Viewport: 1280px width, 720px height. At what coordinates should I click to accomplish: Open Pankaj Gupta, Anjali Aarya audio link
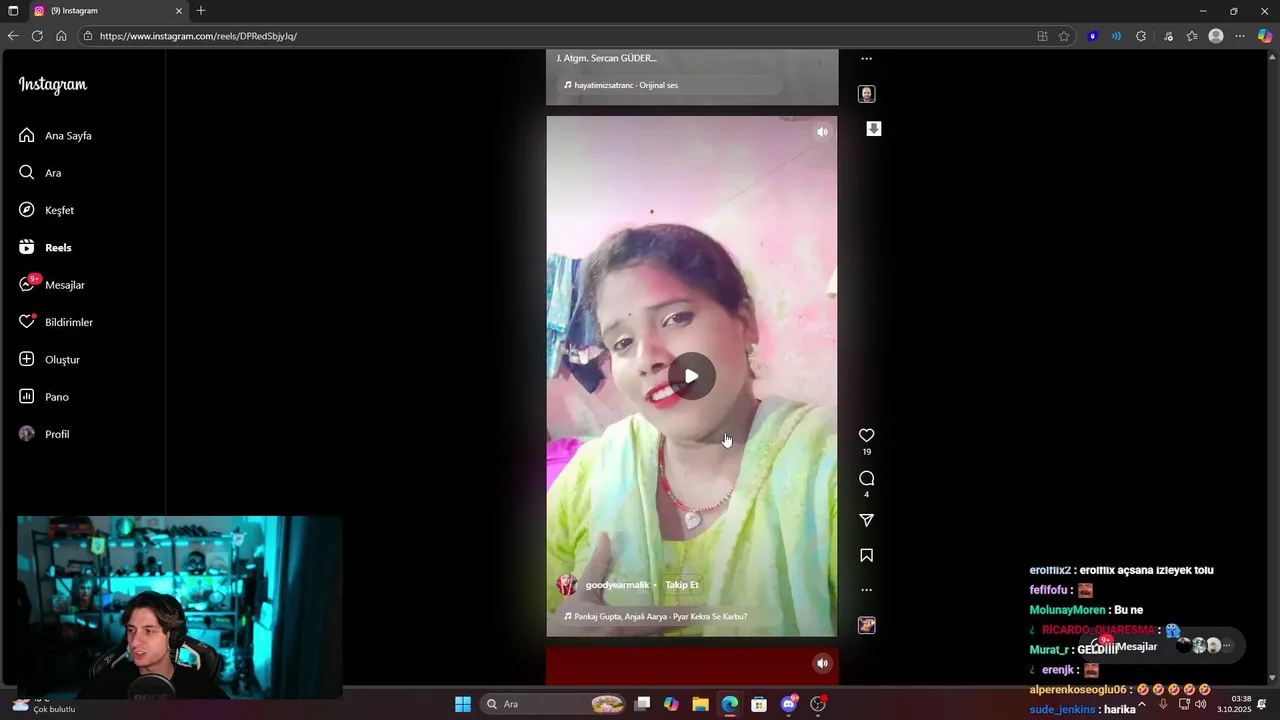pyautogui.click(x=660, y=617)
